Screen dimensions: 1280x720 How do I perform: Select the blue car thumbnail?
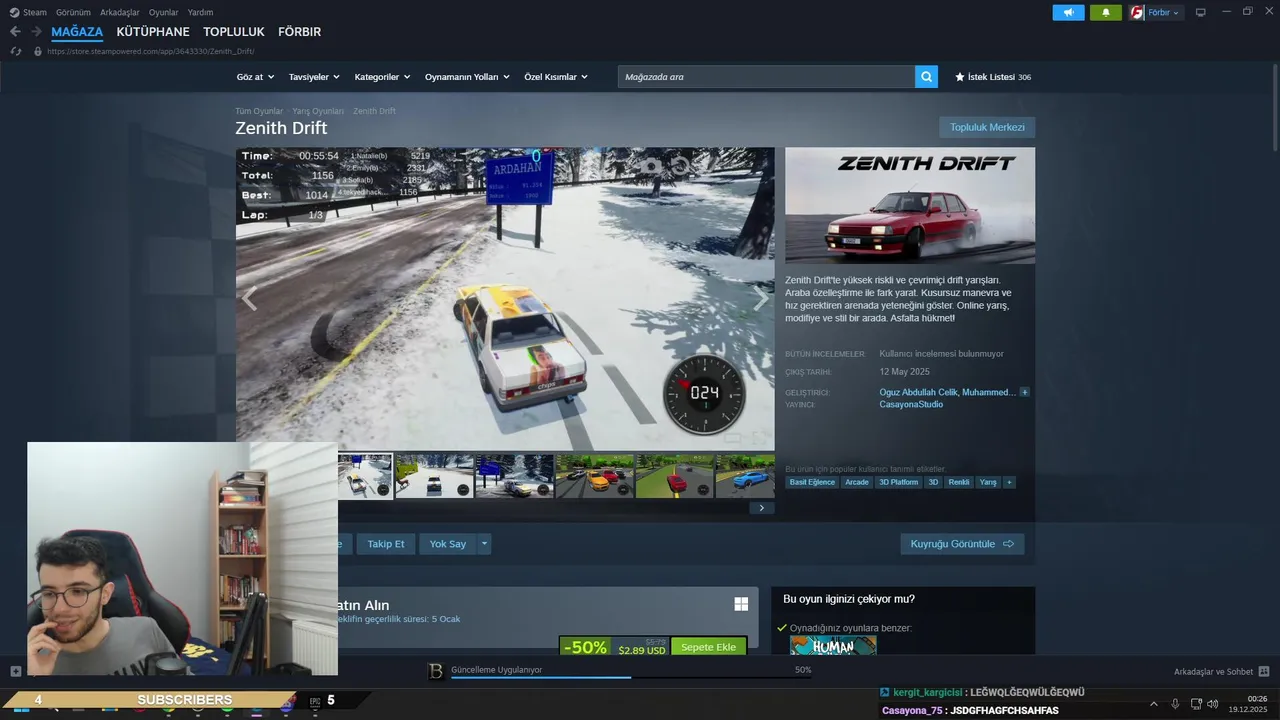click(745, 476)
